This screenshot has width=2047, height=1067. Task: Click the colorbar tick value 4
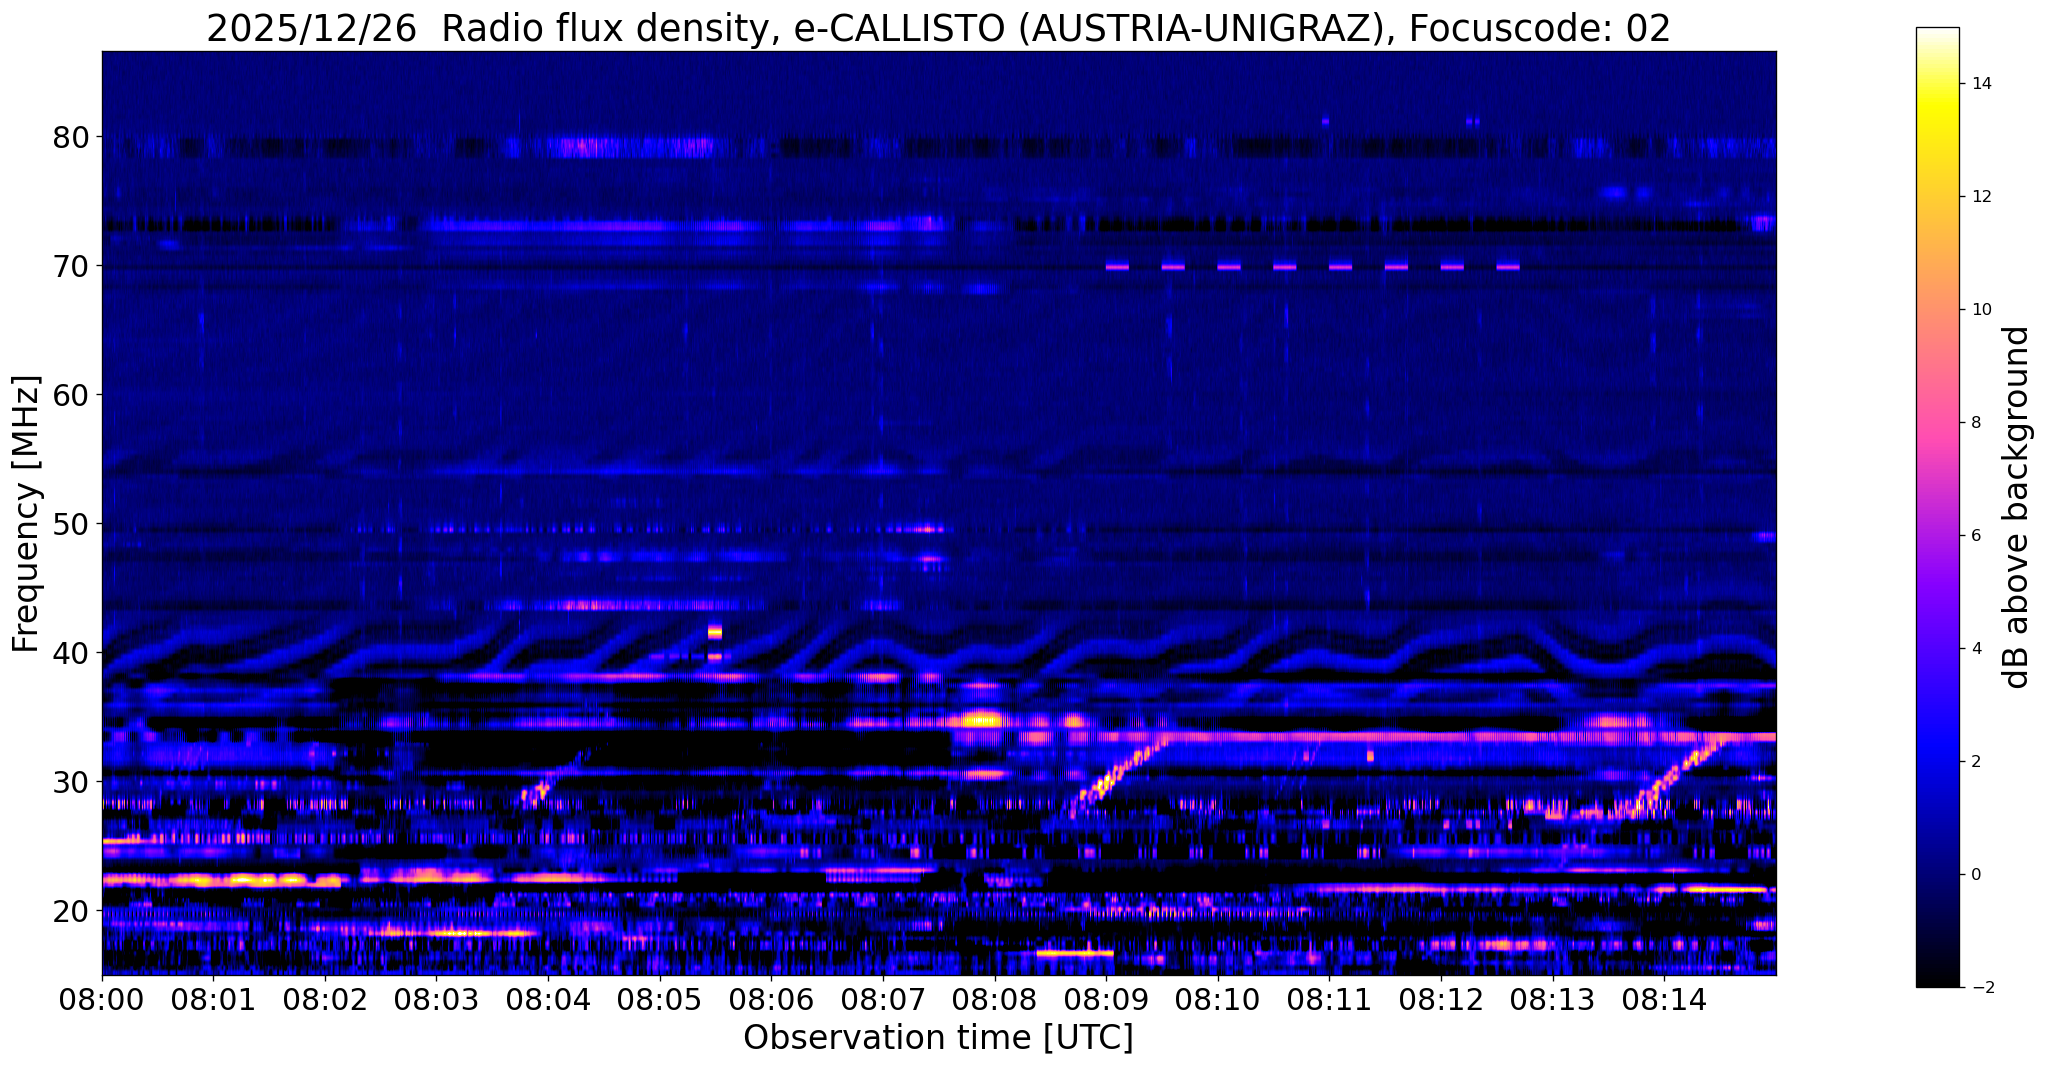(x=1976, y=649)
